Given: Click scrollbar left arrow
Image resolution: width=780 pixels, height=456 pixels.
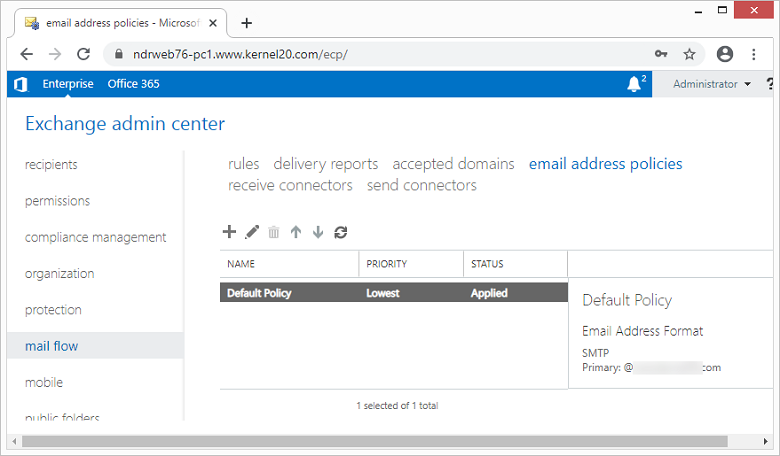Looking at the screenshot, I should click(x=14, y=441).
